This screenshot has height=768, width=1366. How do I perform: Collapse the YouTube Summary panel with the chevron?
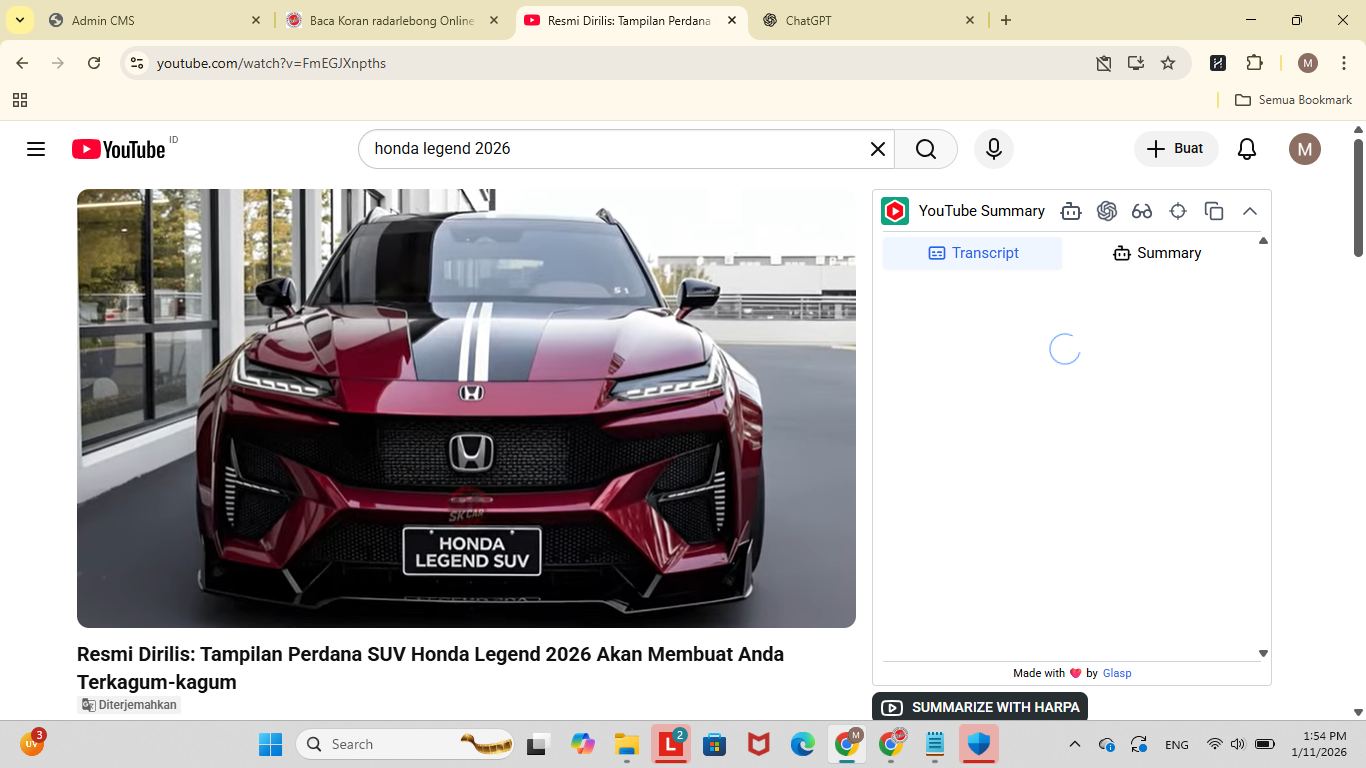(x=1249, y=211)
